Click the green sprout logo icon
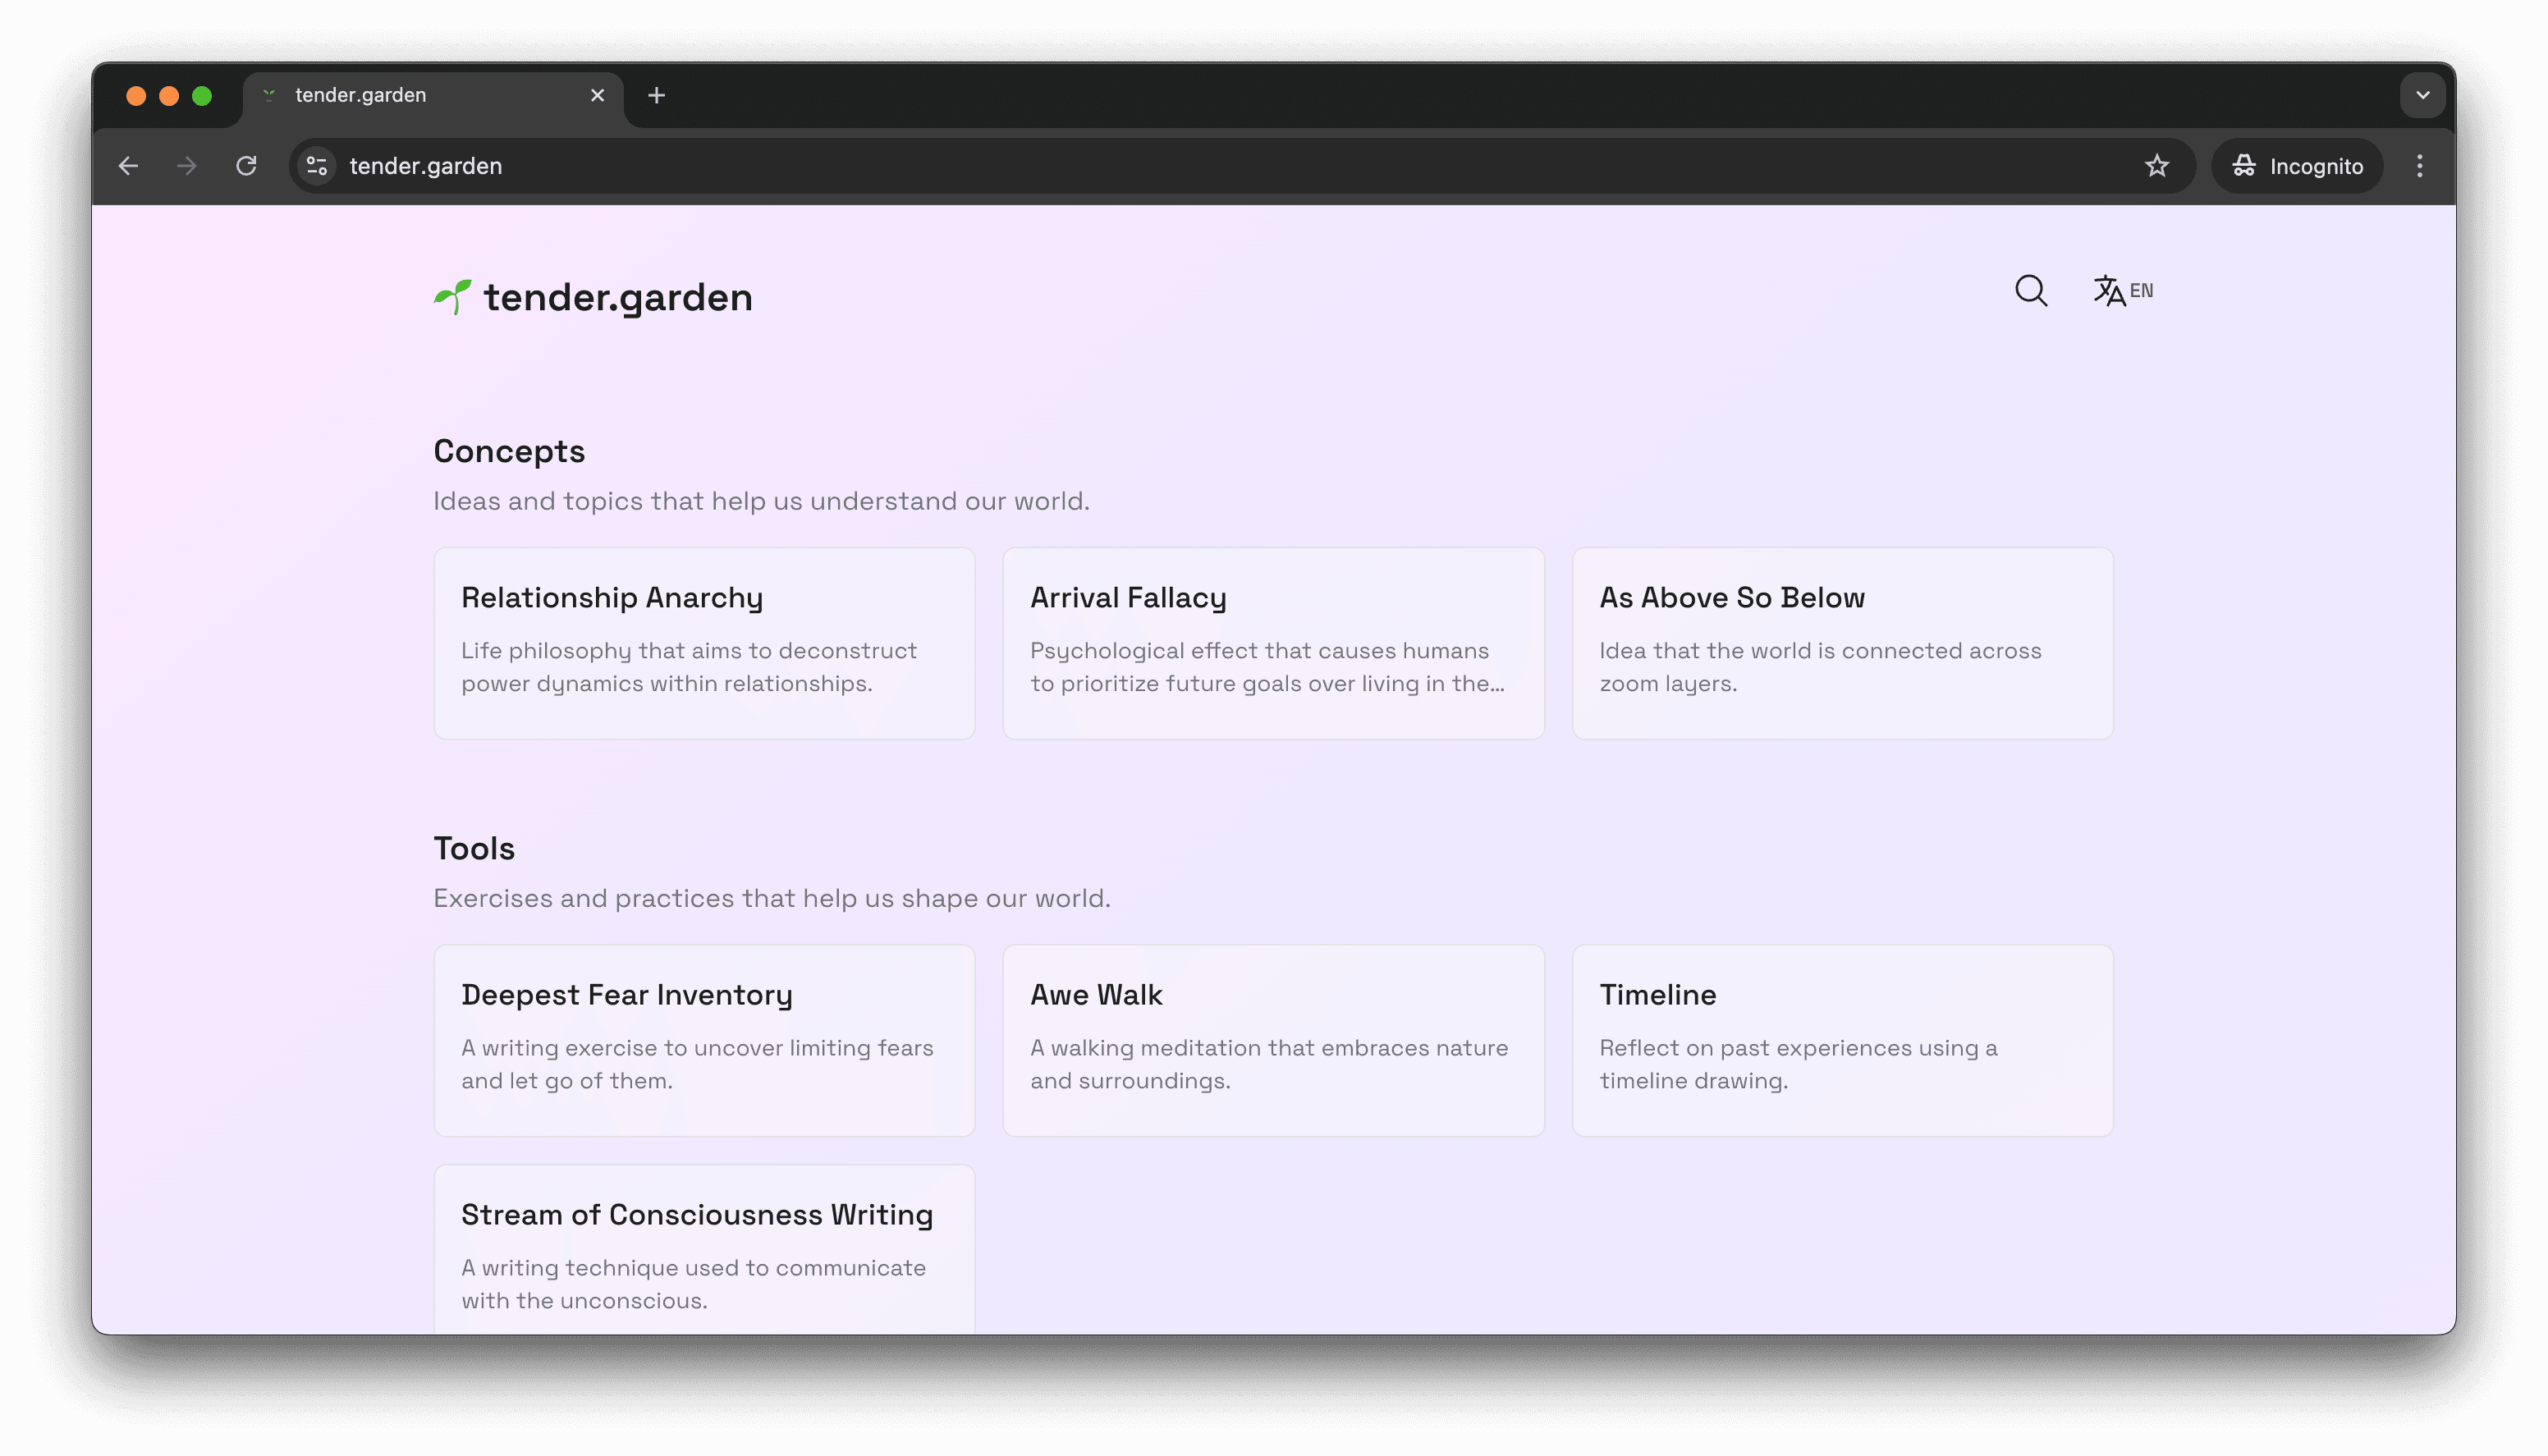 452,297
